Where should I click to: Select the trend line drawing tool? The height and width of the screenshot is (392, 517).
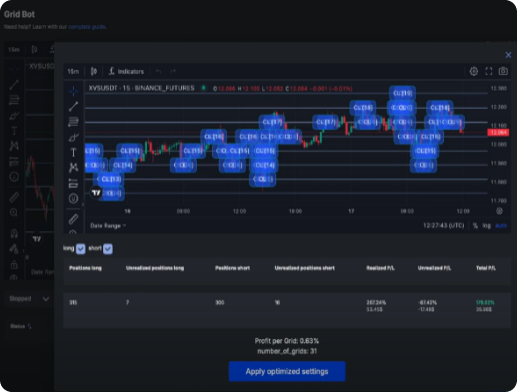tap(73, 106)
